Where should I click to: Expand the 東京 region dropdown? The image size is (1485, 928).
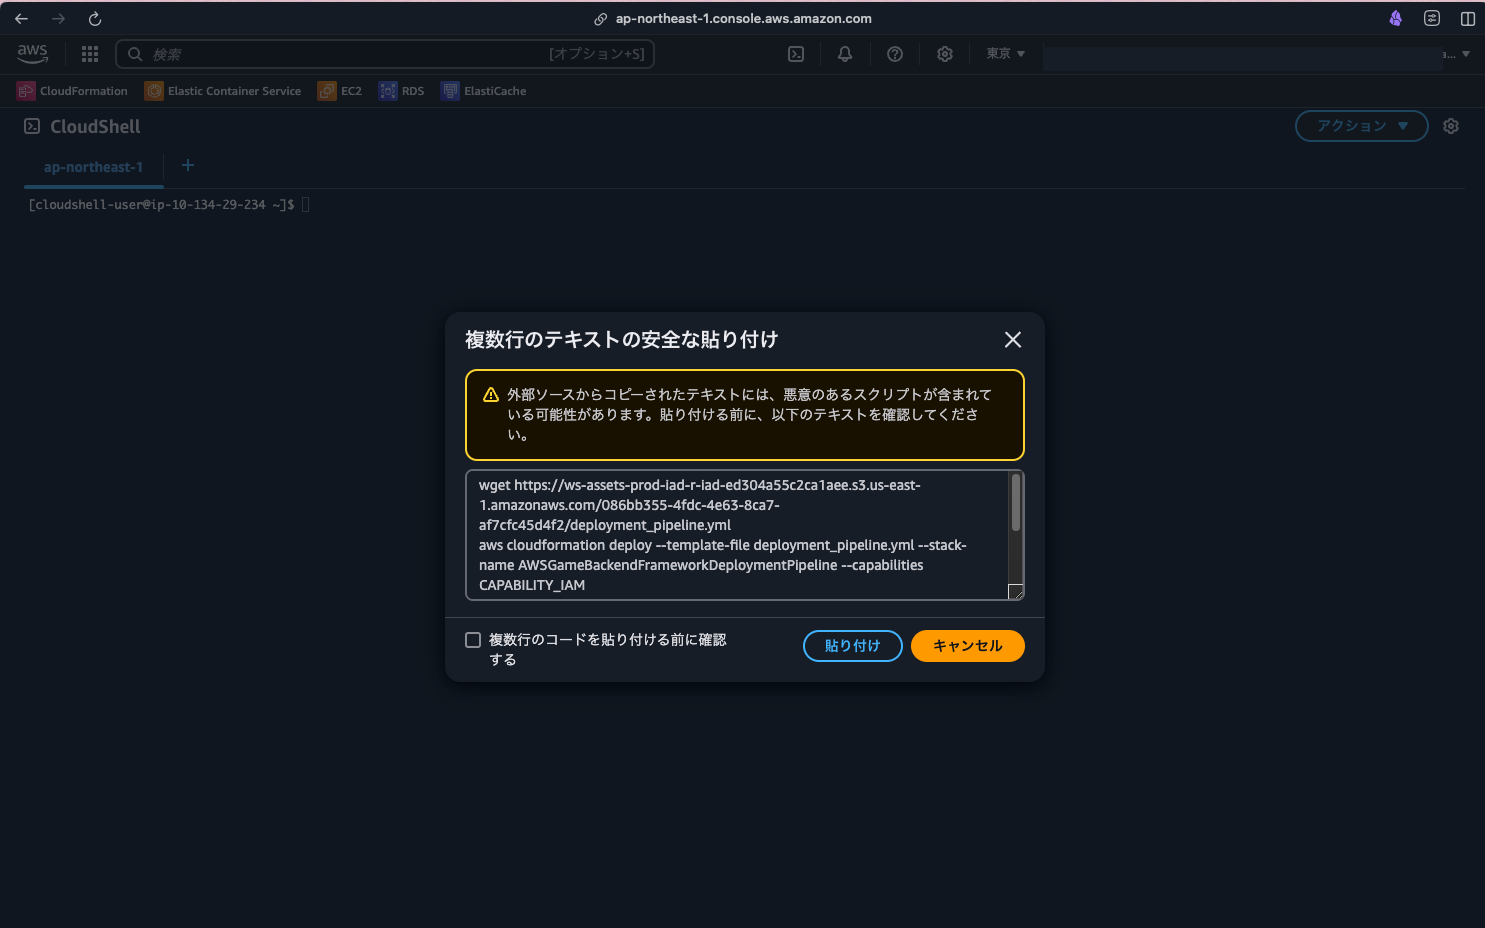(1005, 54)
